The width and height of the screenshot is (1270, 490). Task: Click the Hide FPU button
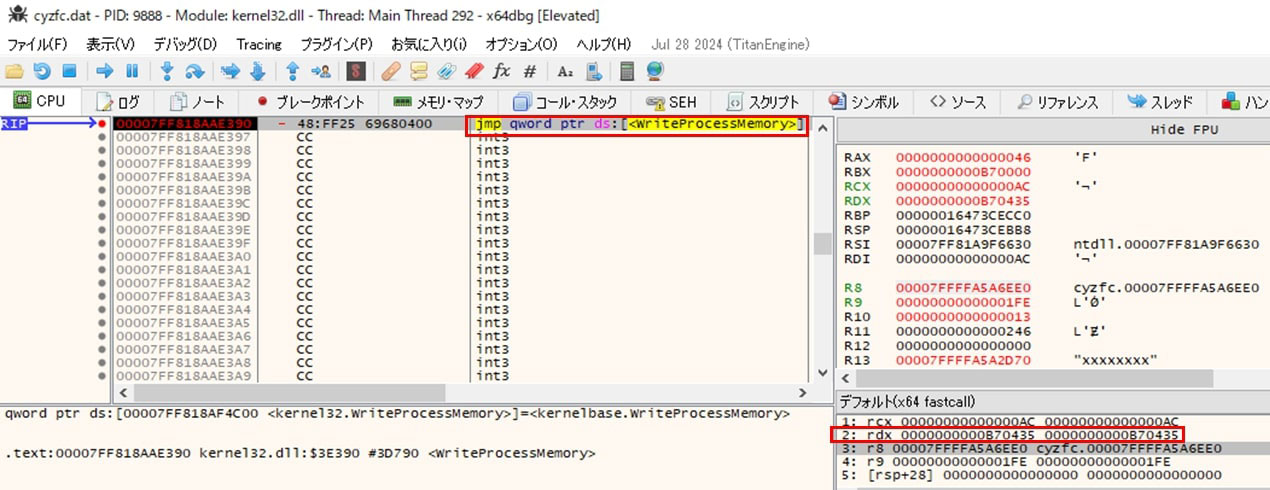(x=1180, y=130)
